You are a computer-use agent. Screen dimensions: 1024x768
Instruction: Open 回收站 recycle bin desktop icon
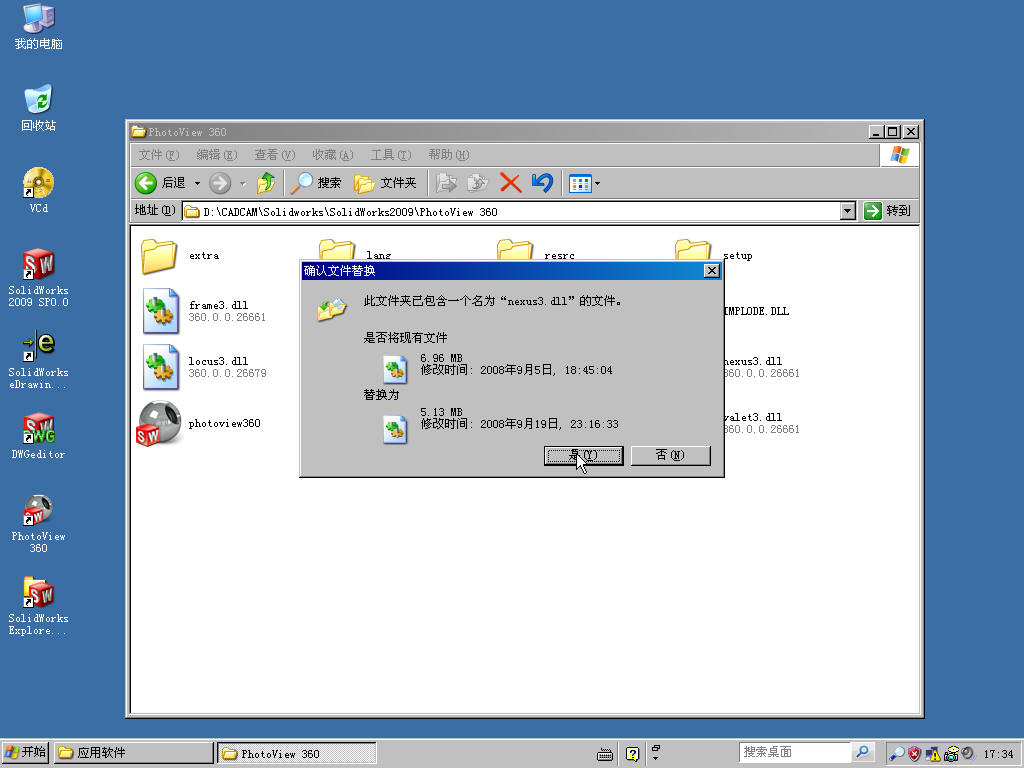(39, 108)
